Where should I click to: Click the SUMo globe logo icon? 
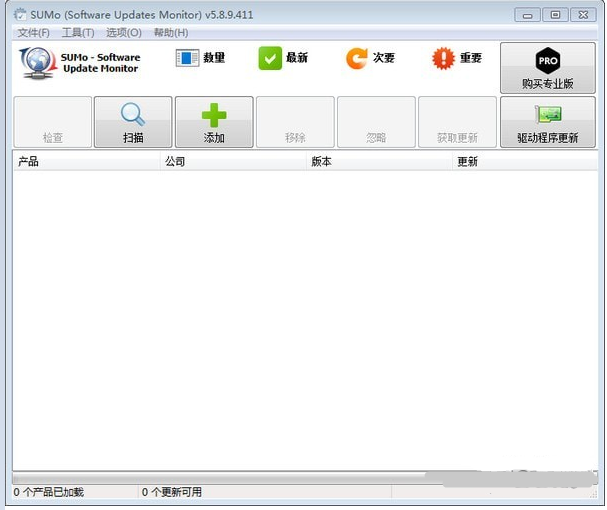point(38,63)
